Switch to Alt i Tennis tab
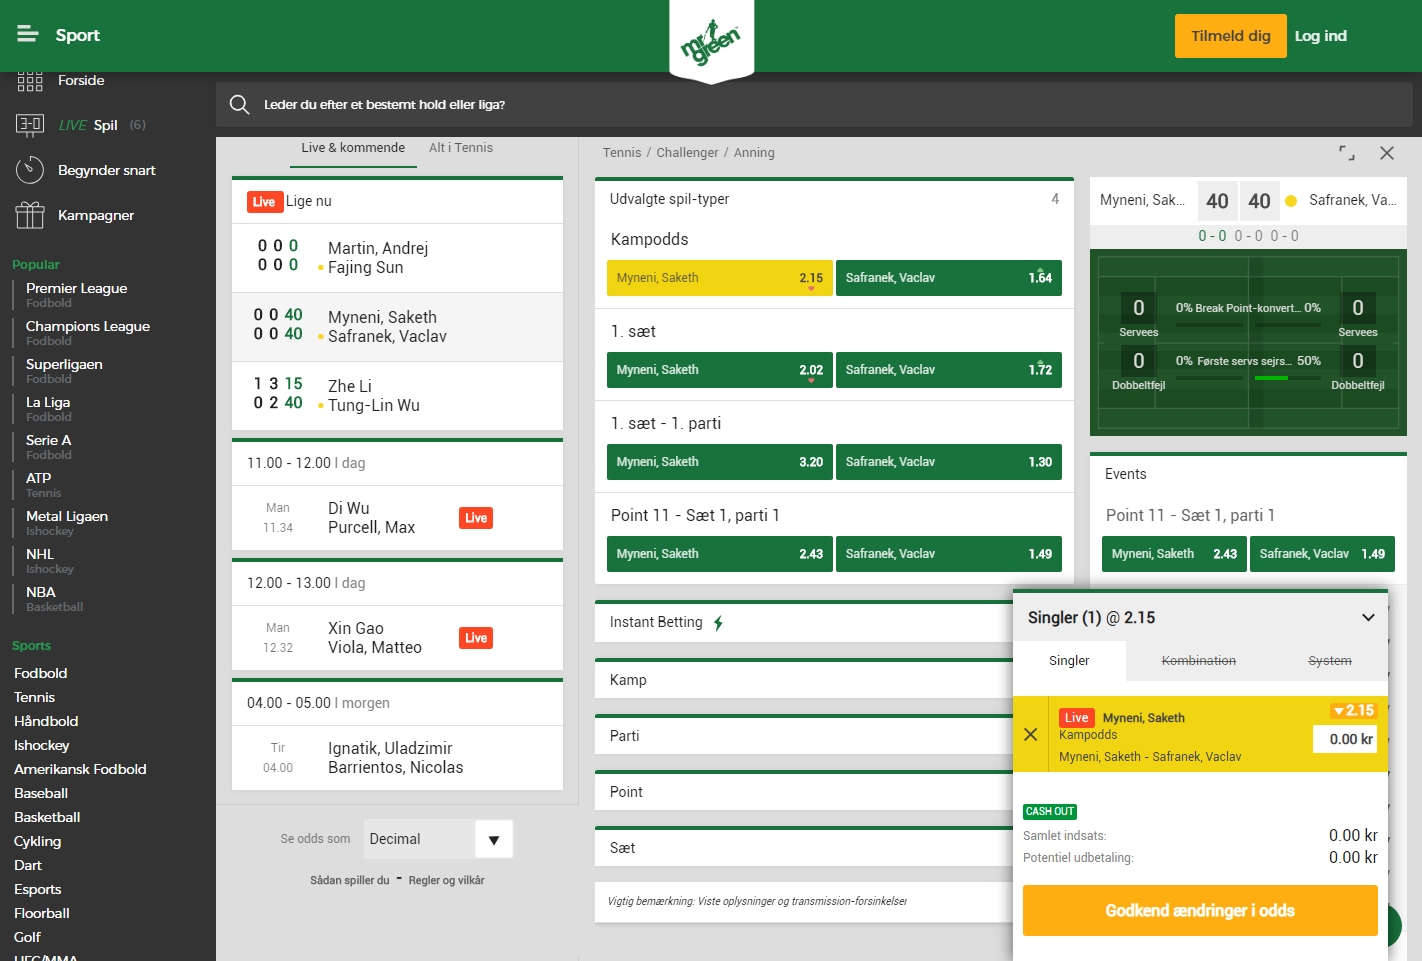The width and height of the screenshot is (1422, 961). 460,148
